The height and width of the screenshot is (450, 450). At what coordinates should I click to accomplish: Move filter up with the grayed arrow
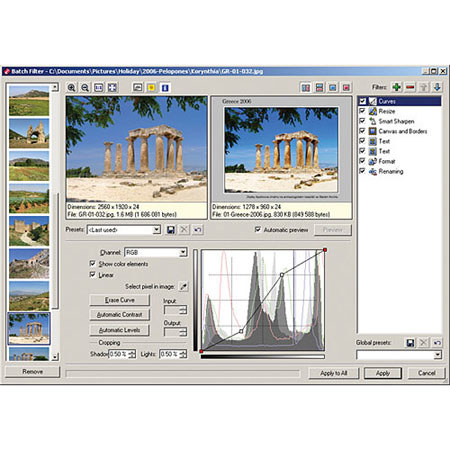pos(424,87)
